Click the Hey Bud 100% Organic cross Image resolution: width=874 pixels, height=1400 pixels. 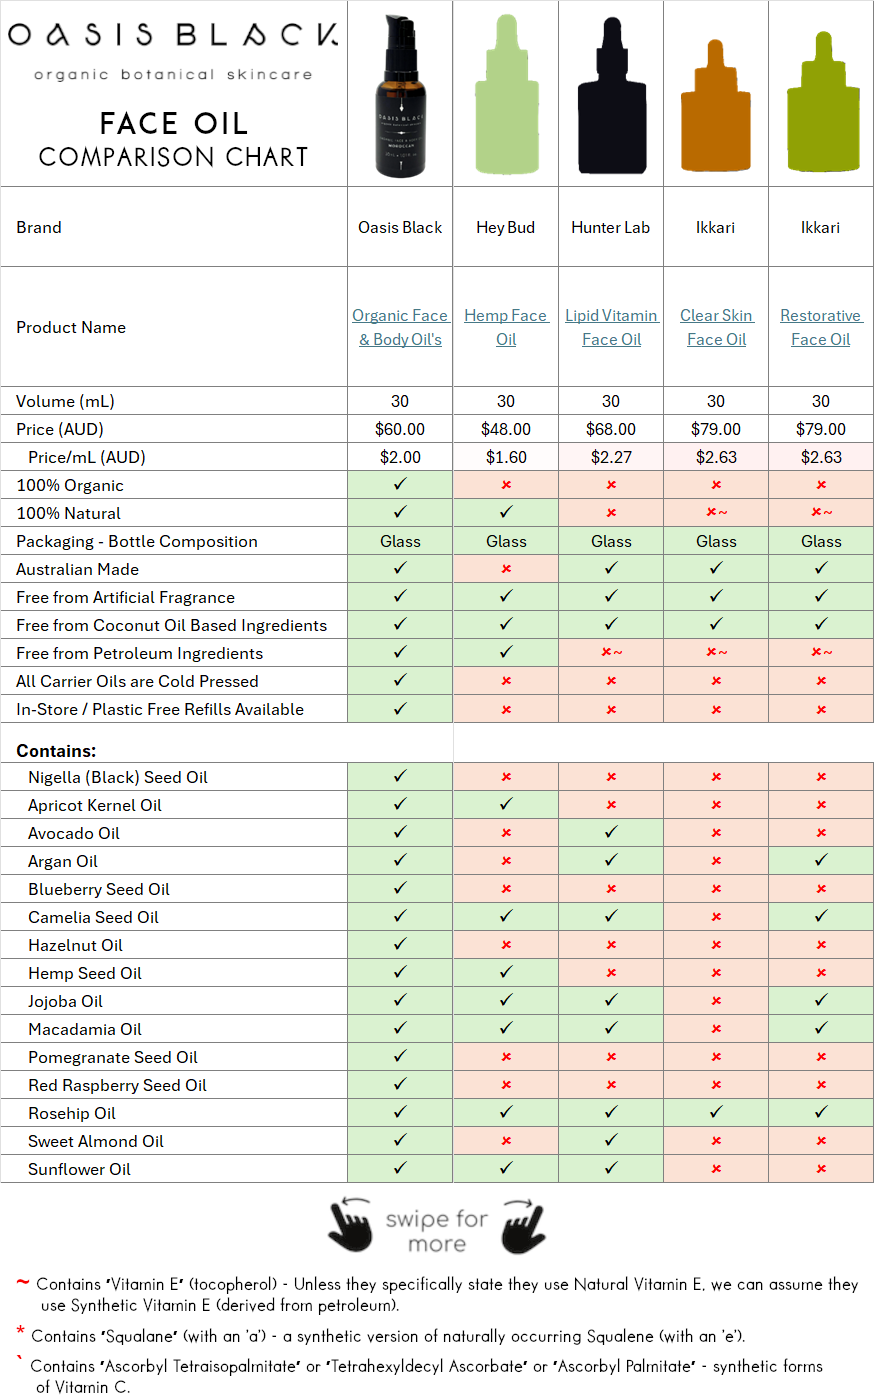506,485
